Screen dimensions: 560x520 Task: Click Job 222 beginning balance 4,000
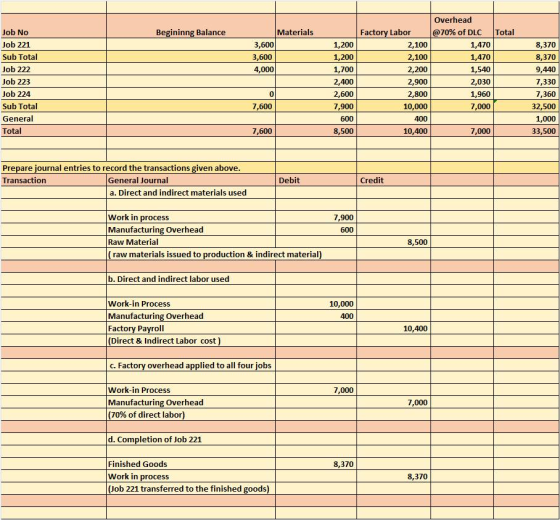click(x=191, y=69)
